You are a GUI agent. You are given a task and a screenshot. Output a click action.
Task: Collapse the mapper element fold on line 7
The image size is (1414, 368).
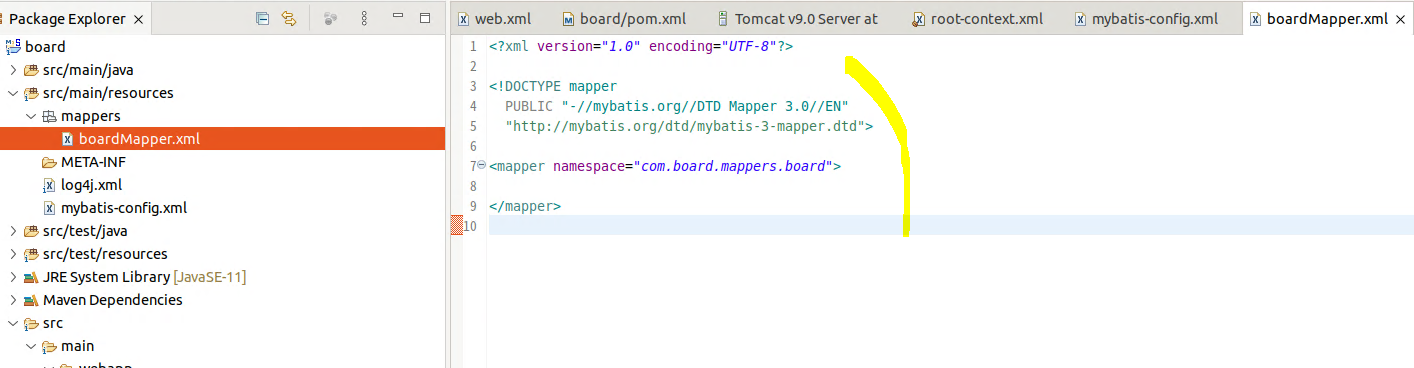[482, 165]
